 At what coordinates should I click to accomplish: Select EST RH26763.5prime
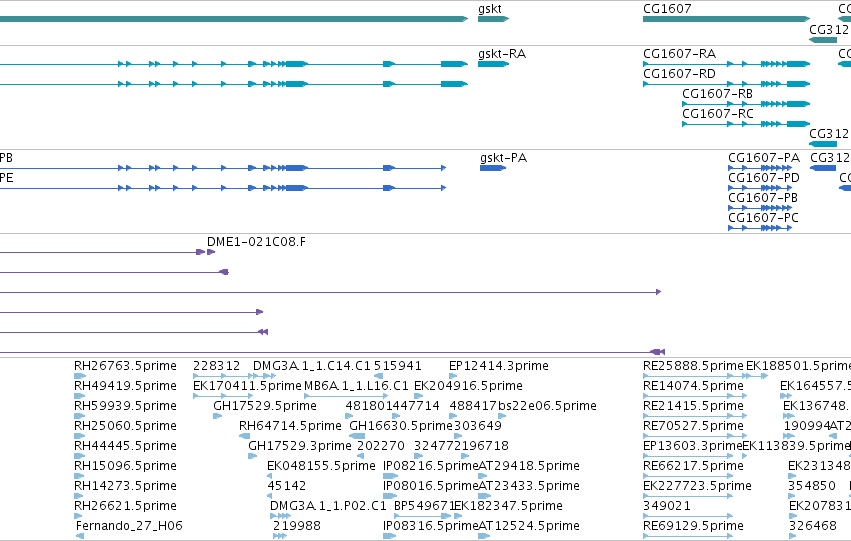(125, 366)
